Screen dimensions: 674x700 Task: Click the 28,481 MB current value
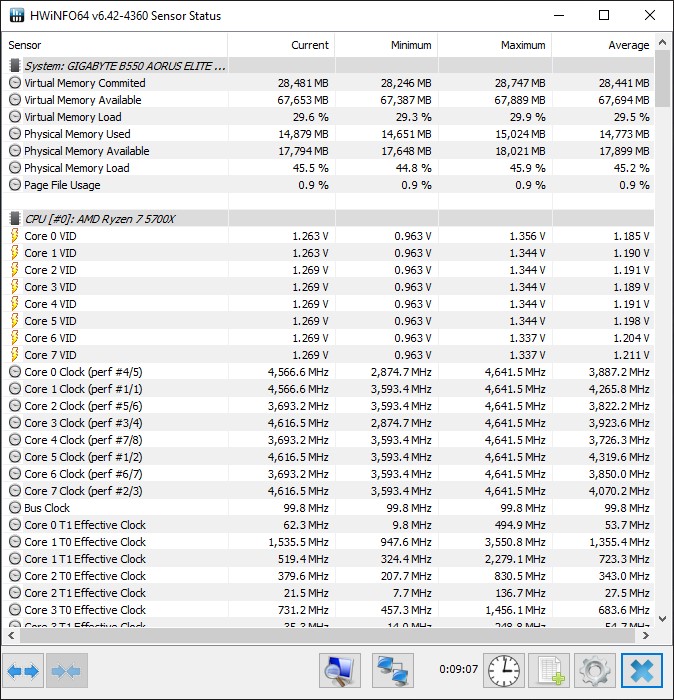[x=303, y=83]
